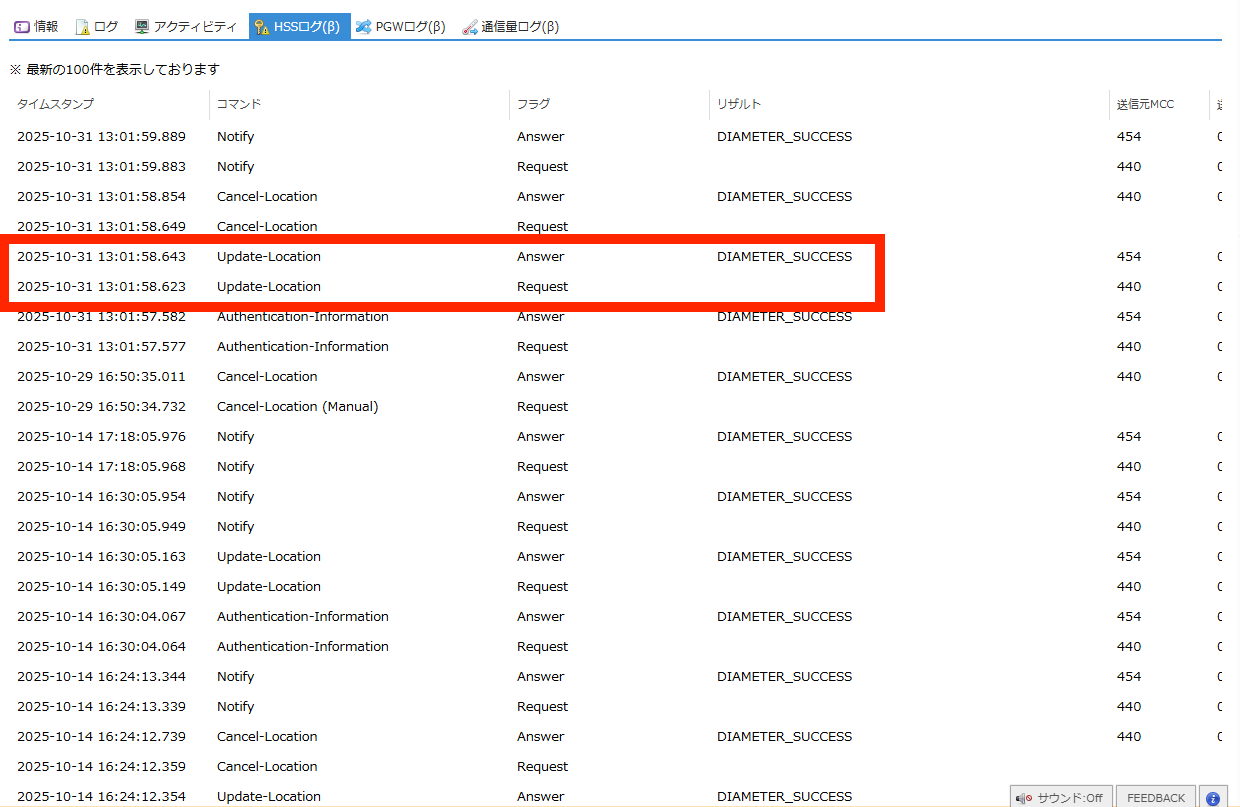Click the blue info icon button
Screen dimensions: 1240x807
[x=1212, y=798]
